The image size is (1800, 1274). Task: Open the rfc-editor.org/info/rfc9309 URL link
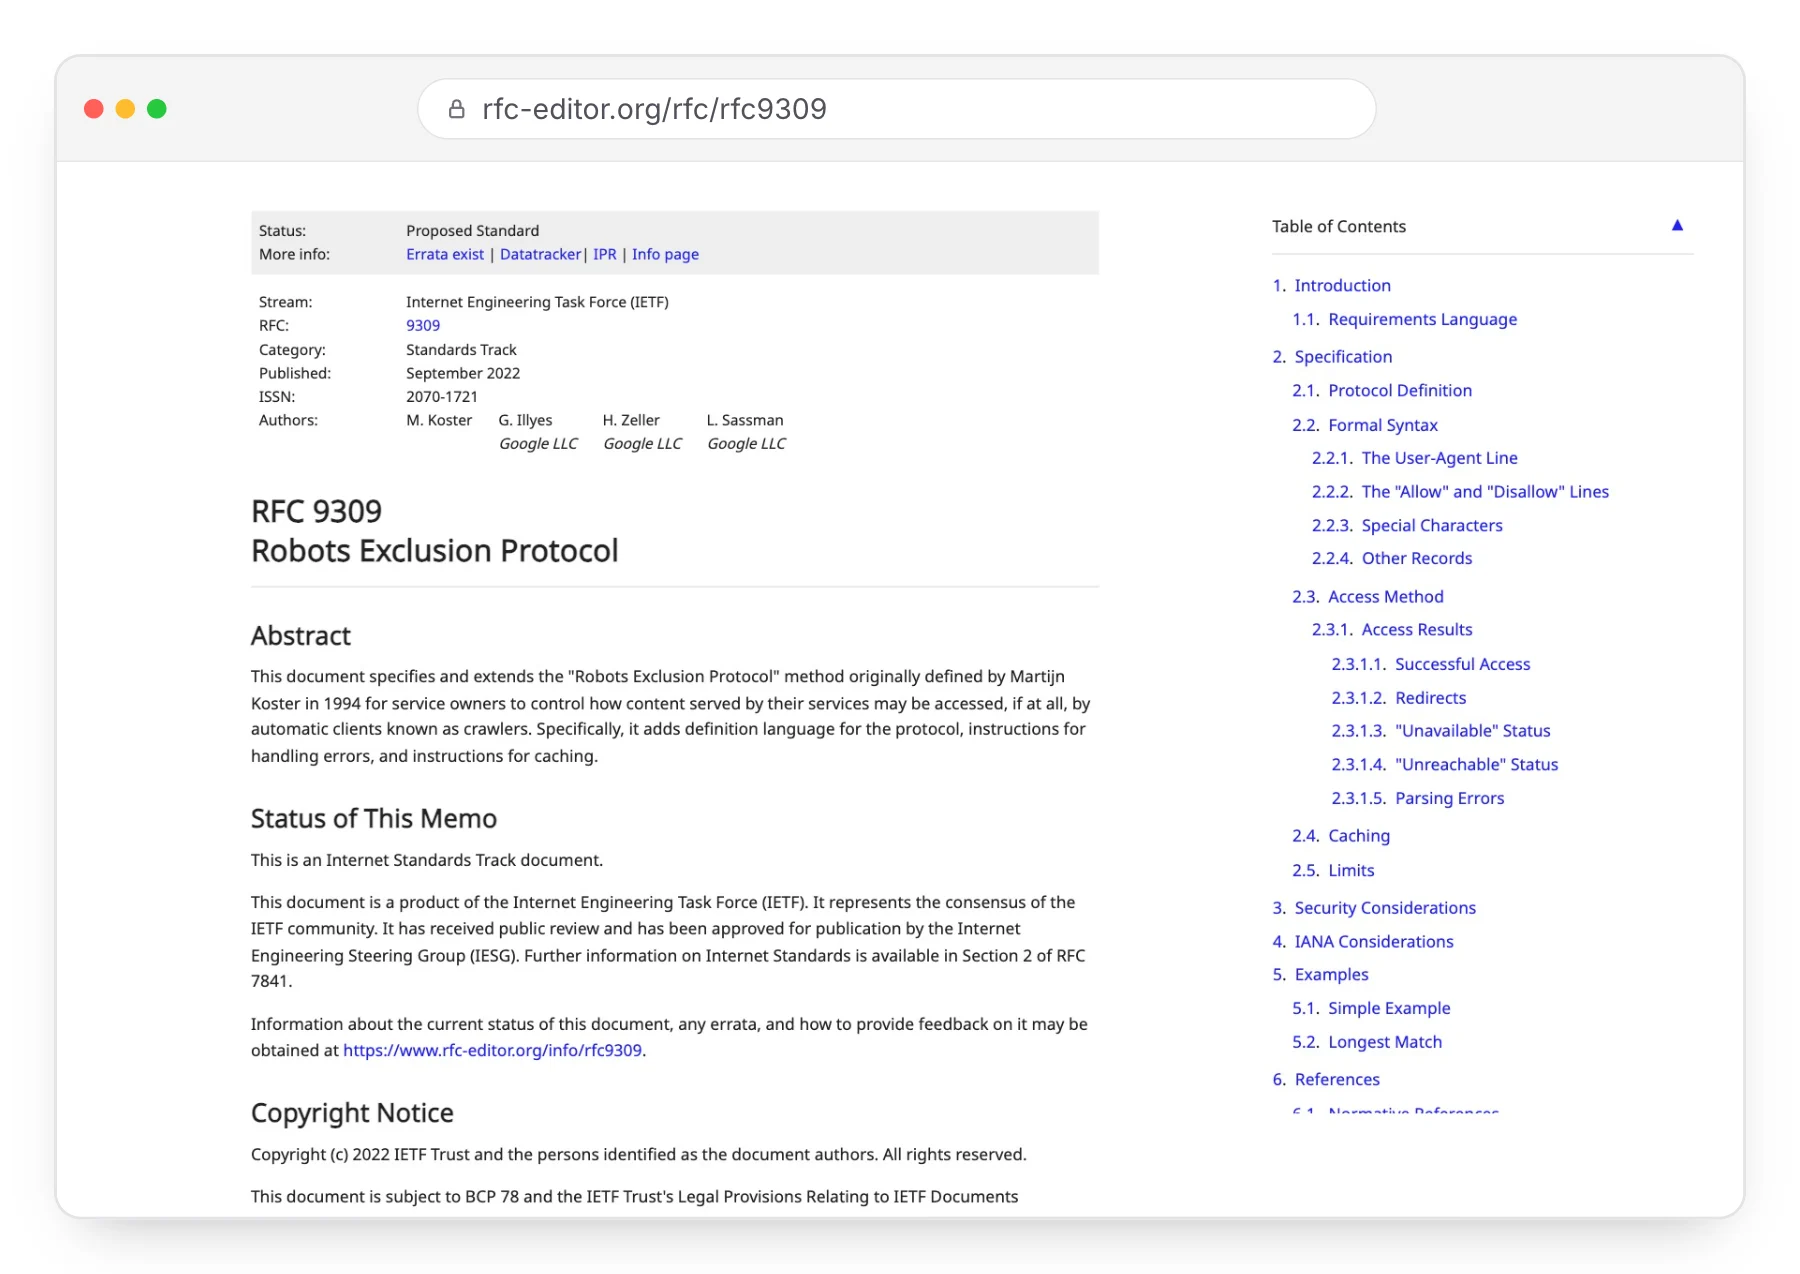pyautogui.click(x=492, y=1050)
